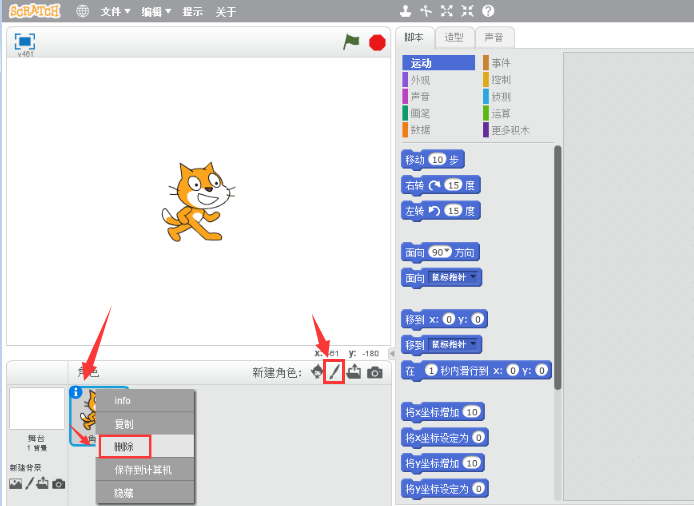
Task: Switch to the 造型 tab
Action: pyautogui.click(x=454, y=38)
